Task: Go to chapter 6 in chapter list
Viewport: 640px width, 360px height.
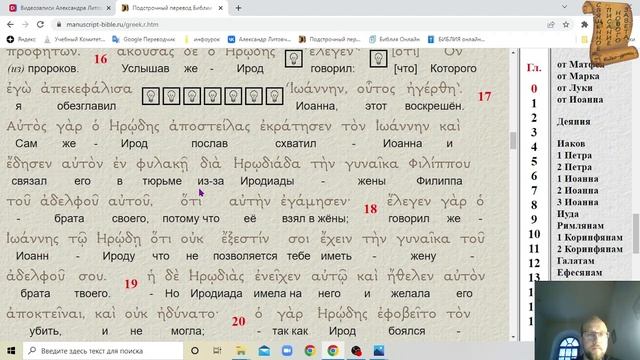Action: pyautogui.click(x=534, y=176)
